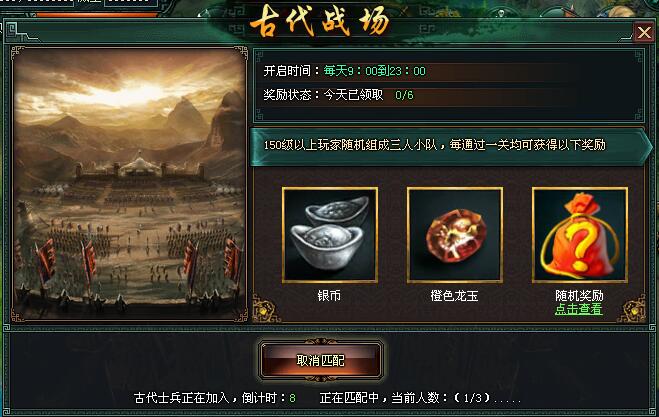The height and width of the screenshot is (417, 659).
Task: Open the 点击查看 link under 随机奖励
Action: pos(579,309)
